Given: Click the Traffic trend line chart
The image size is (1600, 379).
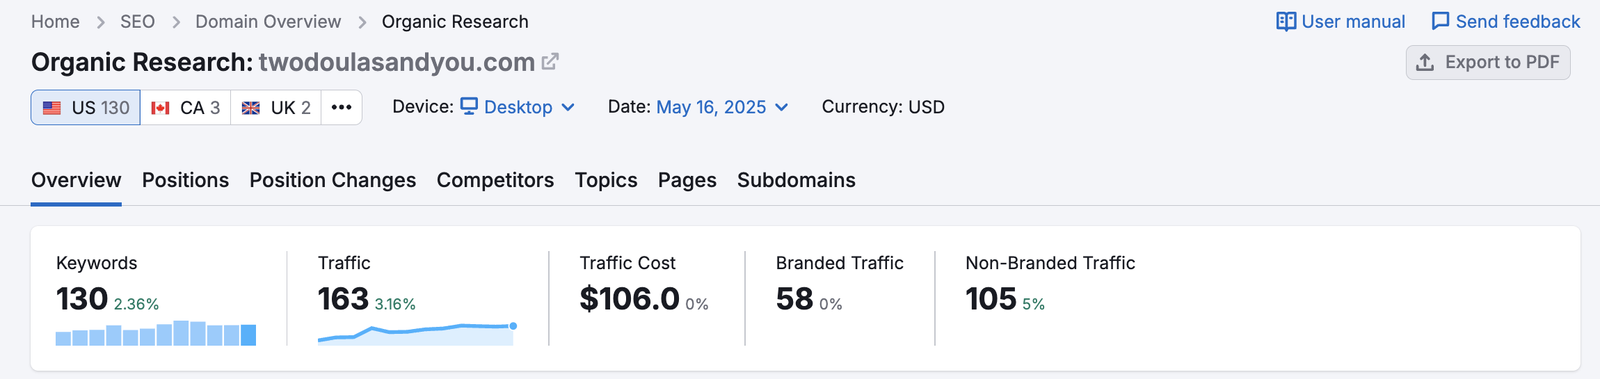Looking at the screenshot, I should (417, 333).
